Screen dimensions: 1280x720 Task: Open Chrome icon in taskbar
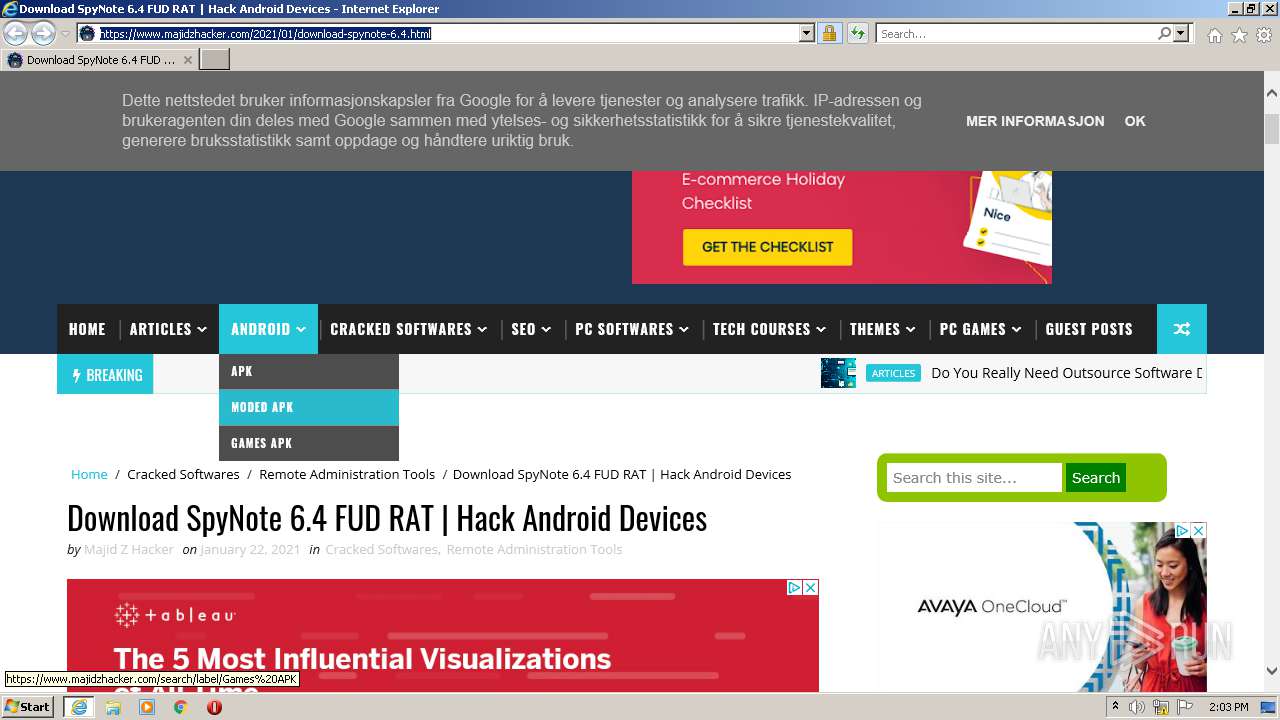[181, 707]
